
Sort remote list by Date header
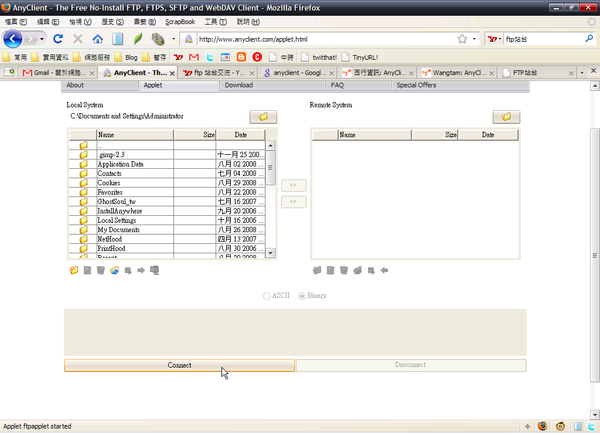488,135
